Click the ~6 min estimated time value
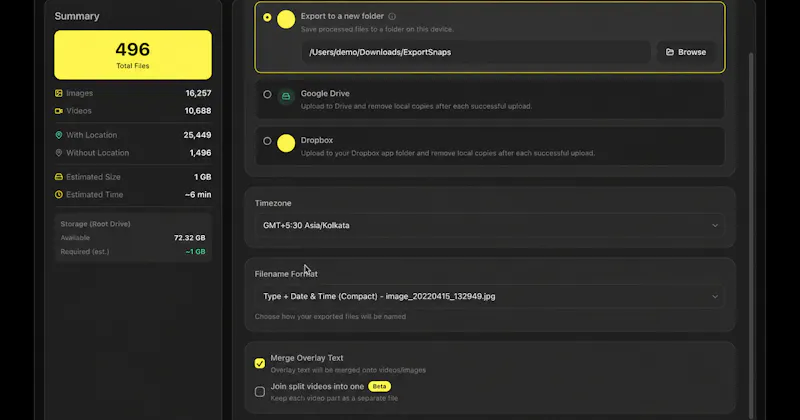Screen dimensions: 800x420 tap(198, 194)
